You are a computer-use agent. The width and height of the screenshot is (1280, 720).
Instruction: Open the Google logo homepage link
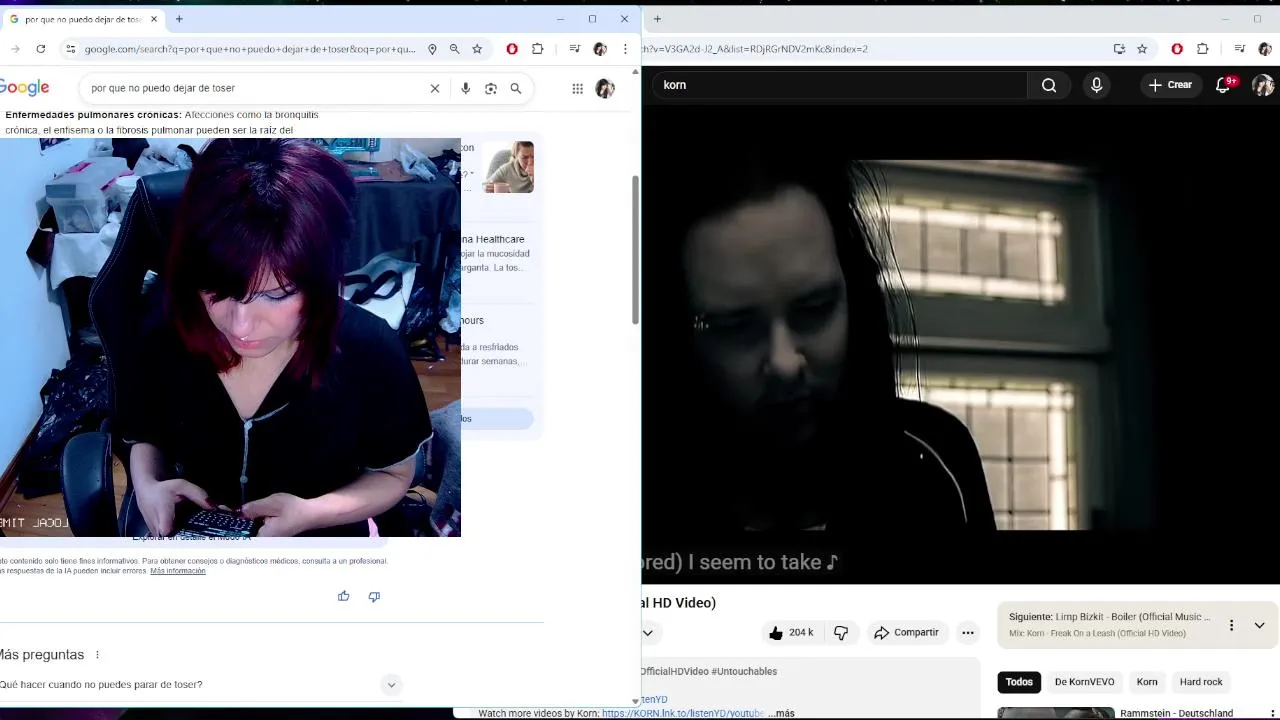[25, 88]
